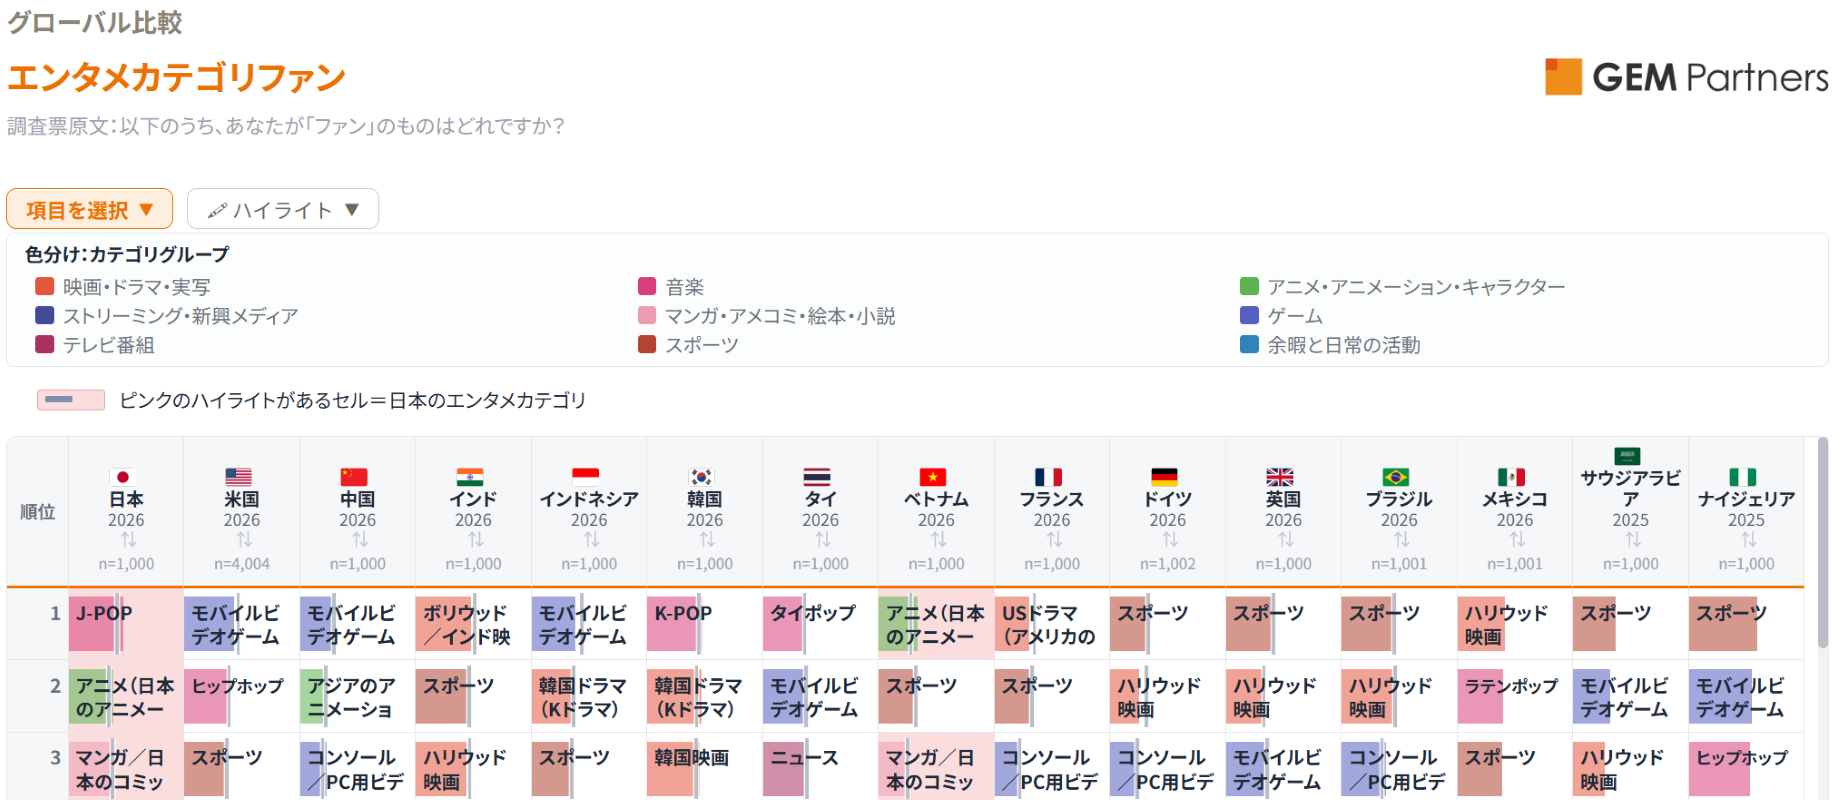Viewport: 1840px width, 800px height.
Task: Sort by the 日本 2026 column arrows
Action: coord(127,540)
